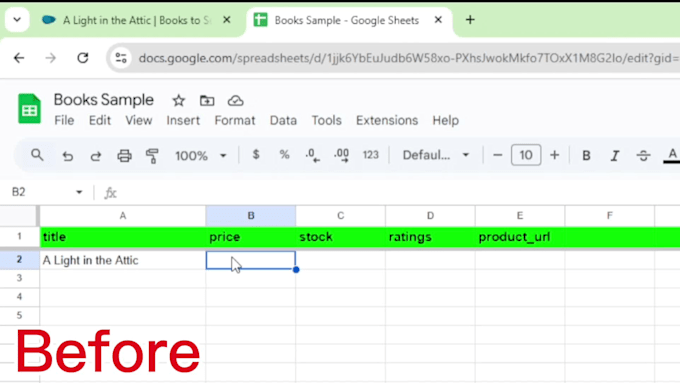Open a new browser tab

click(470, 20)
